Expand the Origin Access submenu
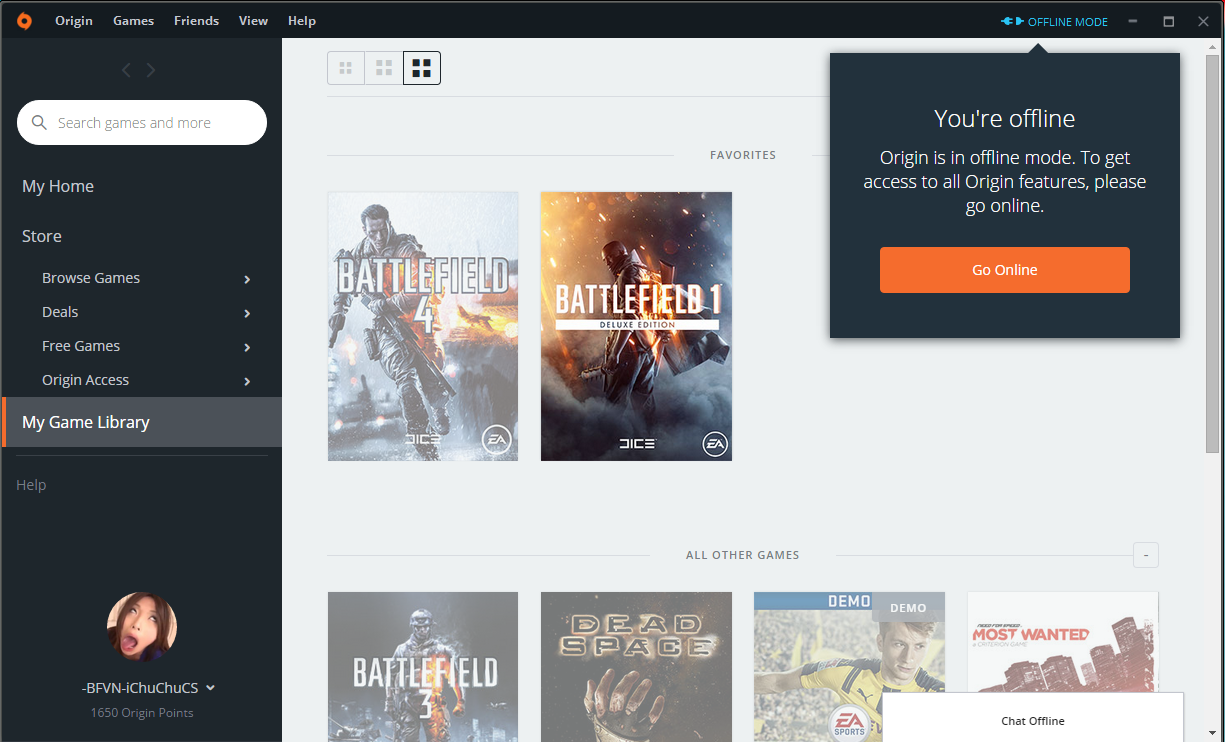Viewport: 1225px width, 742px height. (x=247, y=381)
